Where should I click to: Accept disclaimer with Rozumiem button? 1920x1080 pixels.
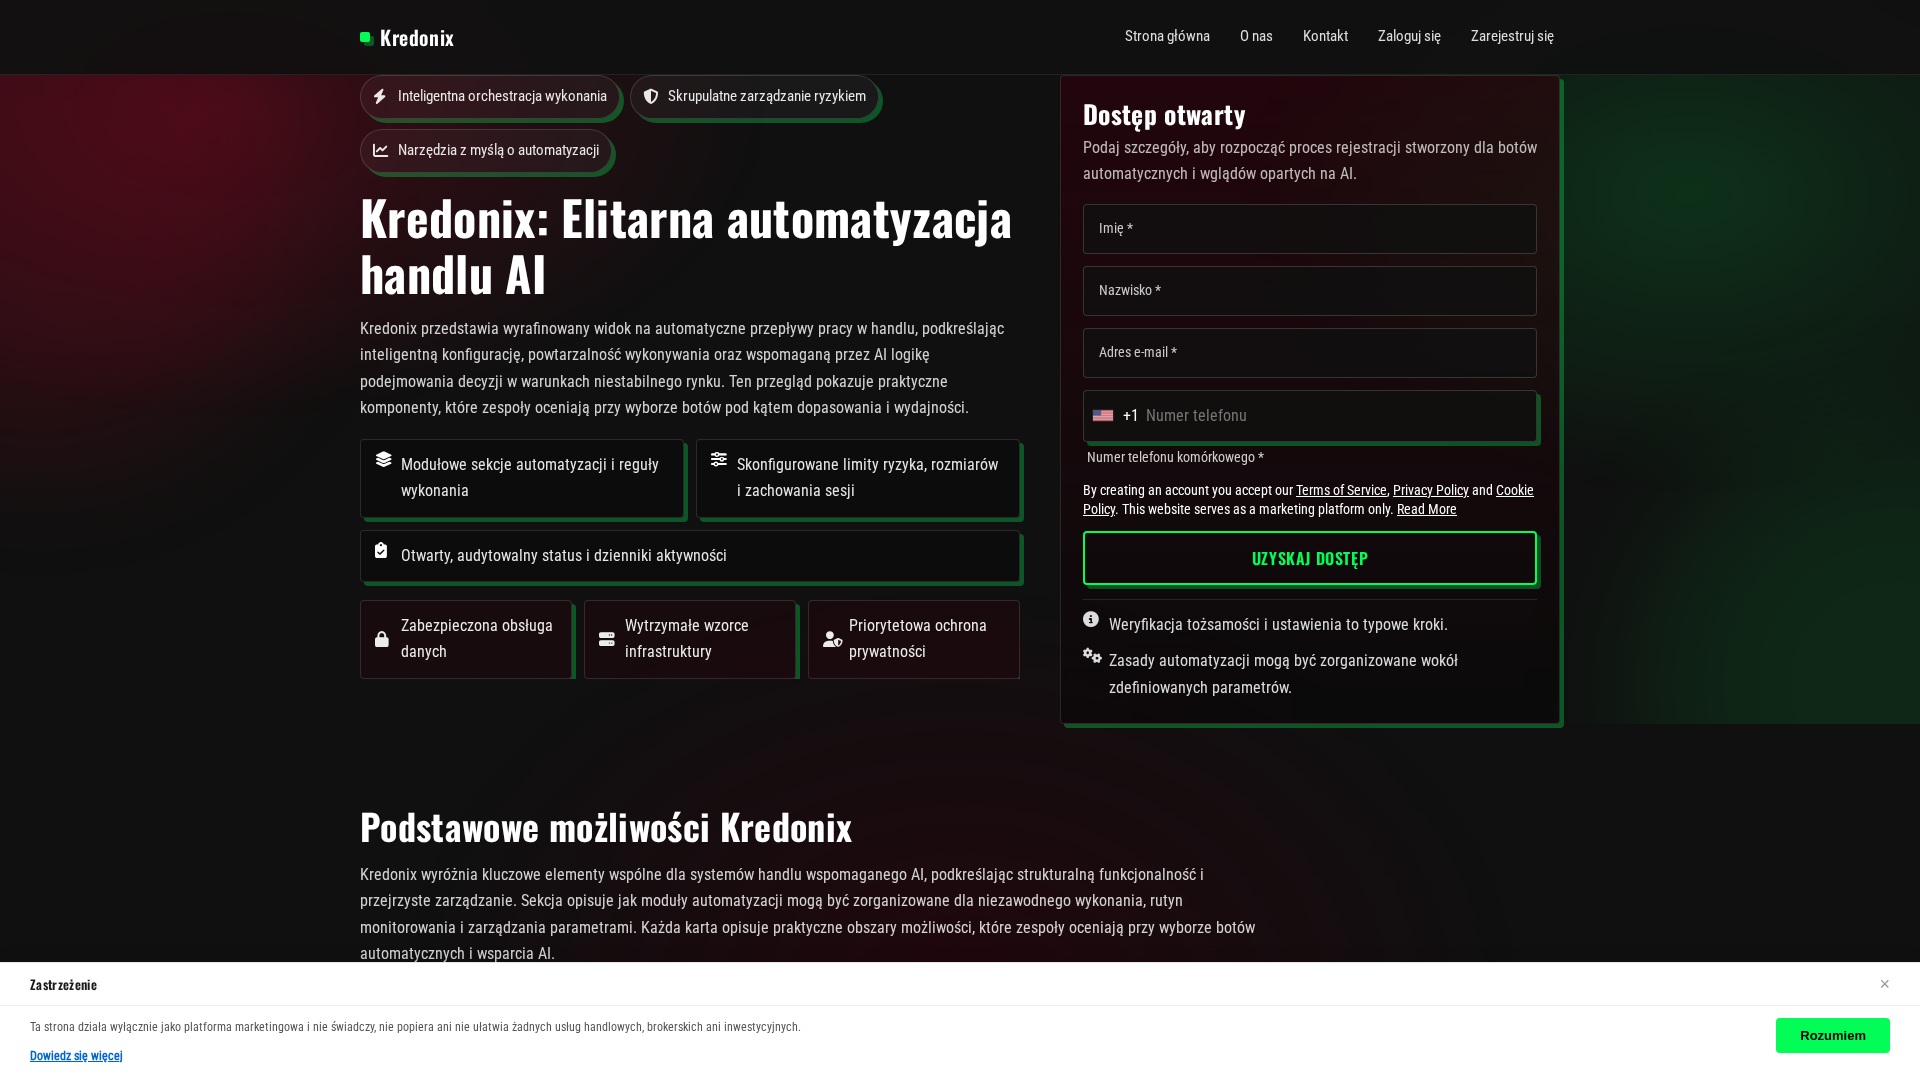pyautogui.click(x=1833, y=1035)
